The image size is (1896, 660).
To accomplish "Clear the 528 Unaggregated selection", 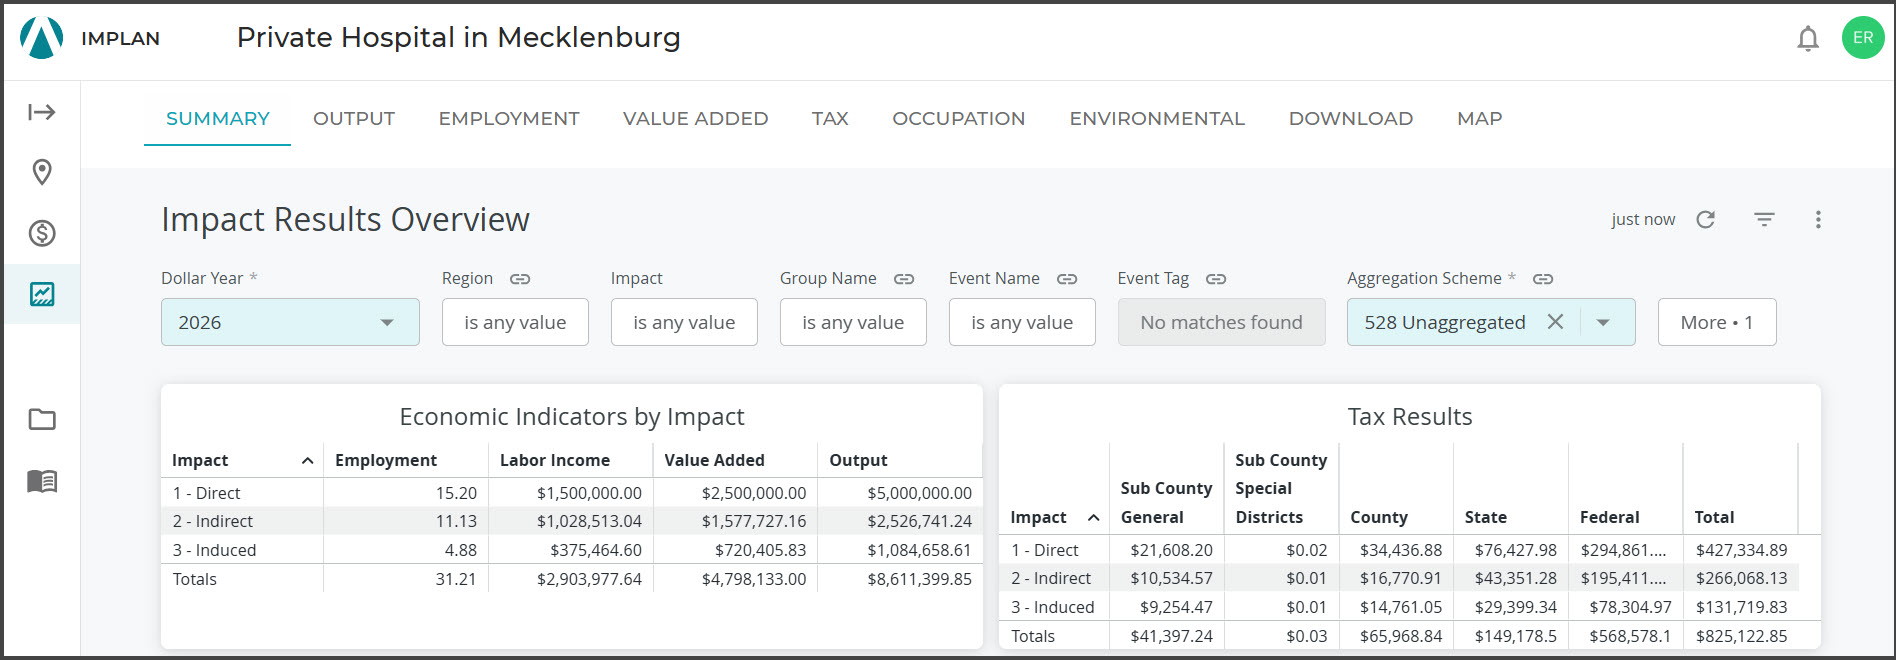I will click(1555, 322).
